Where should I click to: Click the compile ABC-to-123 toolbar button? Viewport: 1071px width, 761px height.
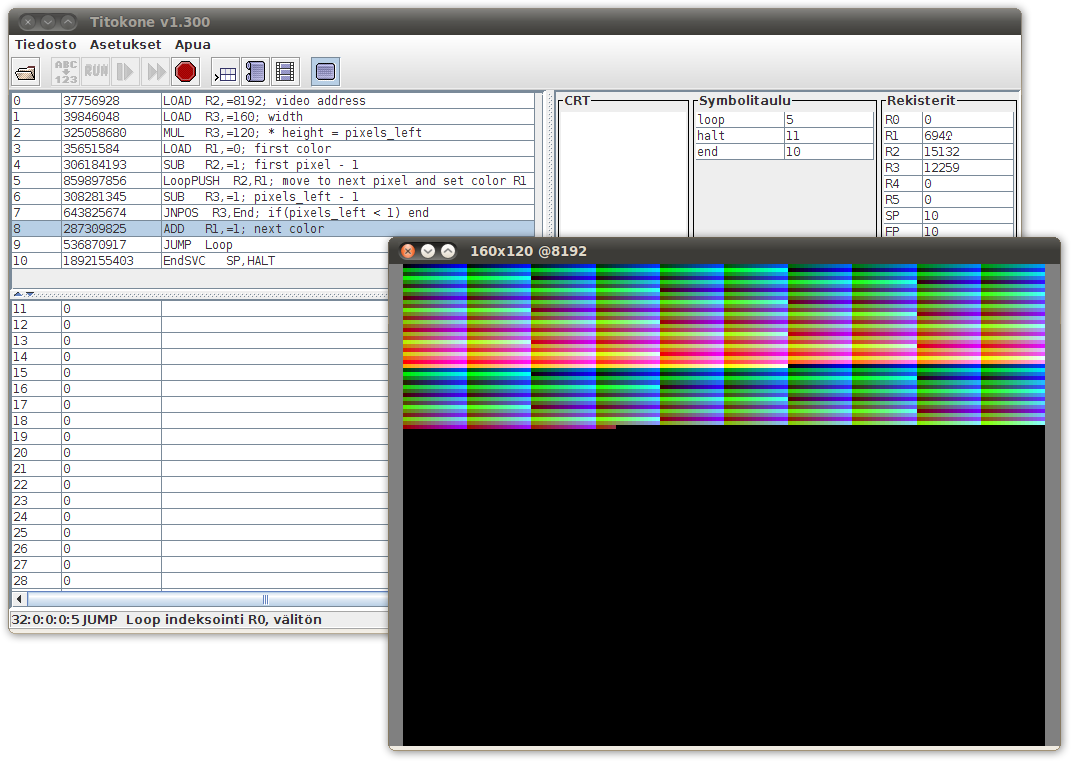(x=66, y=72)
